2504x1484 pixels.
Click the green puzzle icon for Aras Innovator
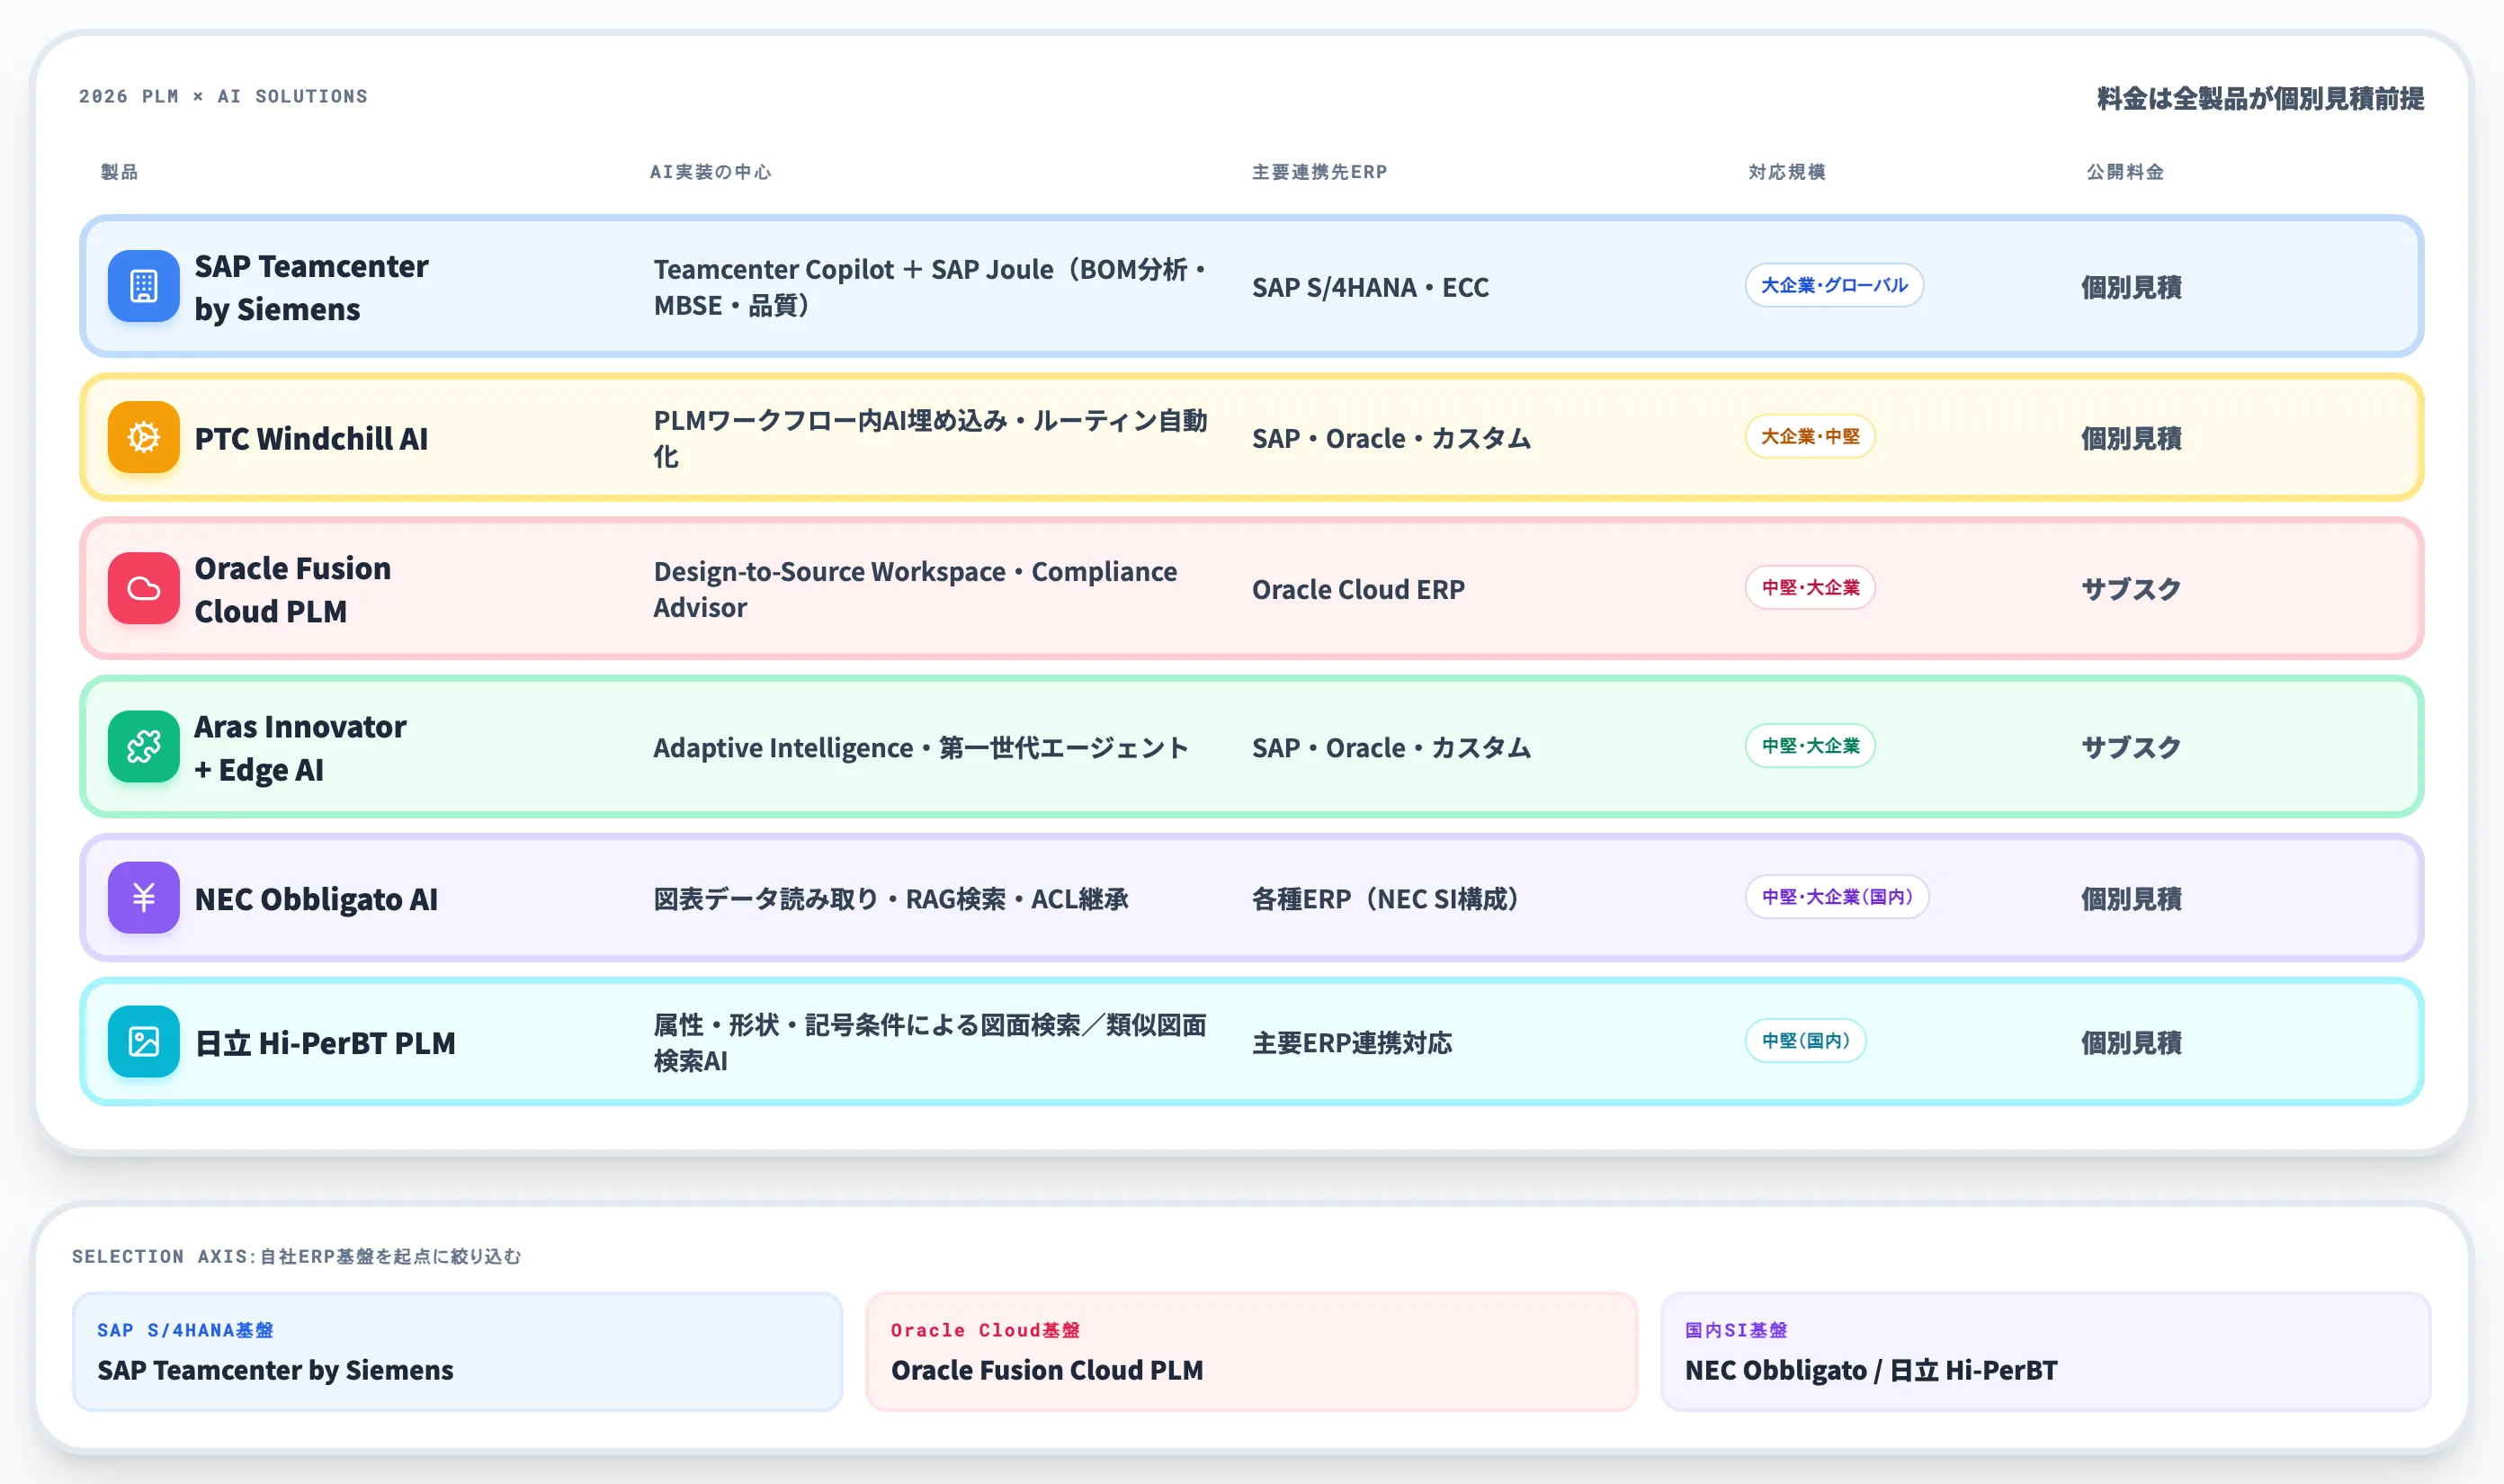coord(143,746)
